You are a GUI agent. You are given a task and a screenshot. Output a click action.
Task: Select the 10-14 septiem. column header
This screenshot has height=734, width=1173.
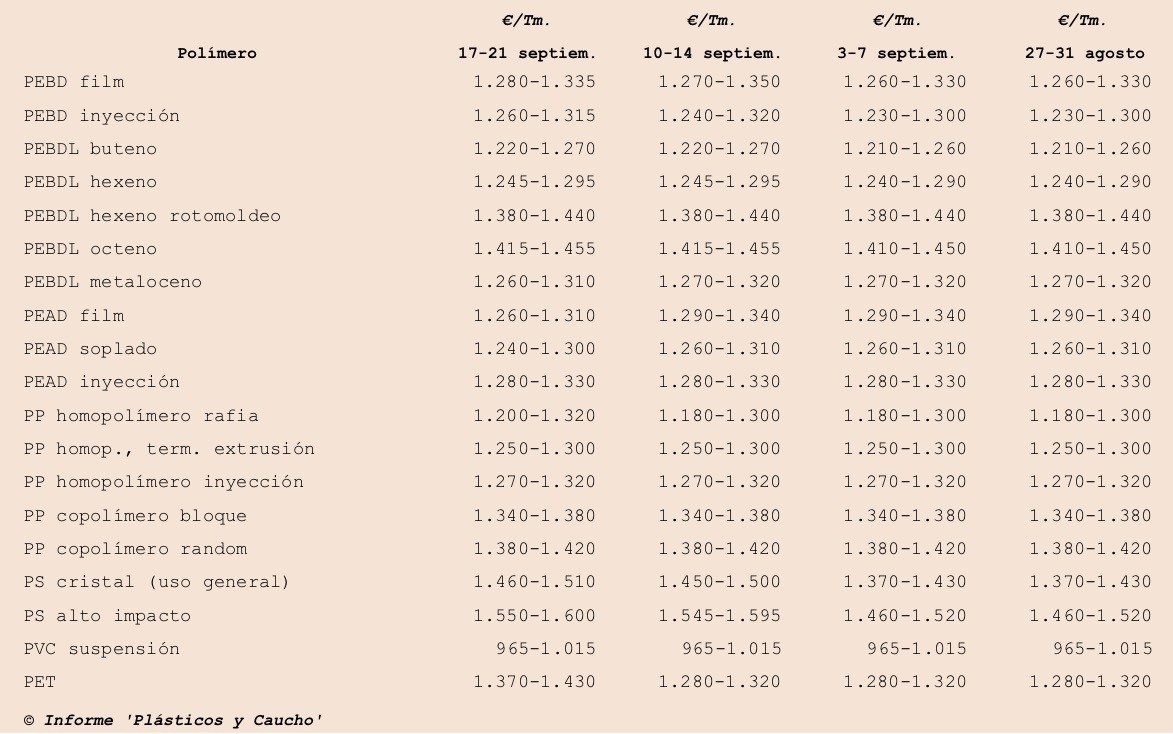(x=712, y=53)
